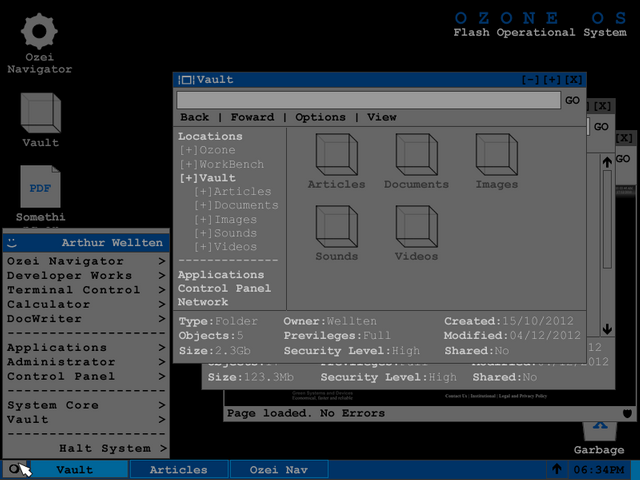640x480 pixels.
Task: Open Administrator submenu in start menu
Action: [86, 362]
